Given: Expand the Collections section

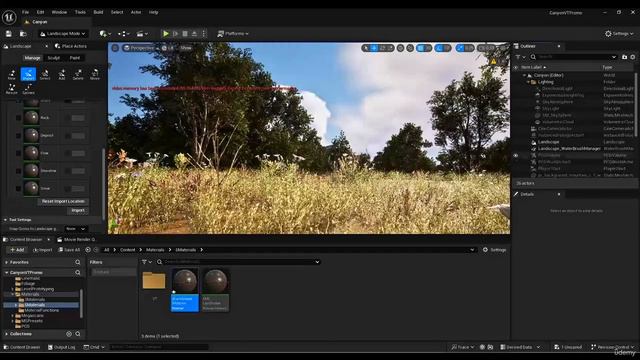Looking at the screenshot, I should 7,334.
